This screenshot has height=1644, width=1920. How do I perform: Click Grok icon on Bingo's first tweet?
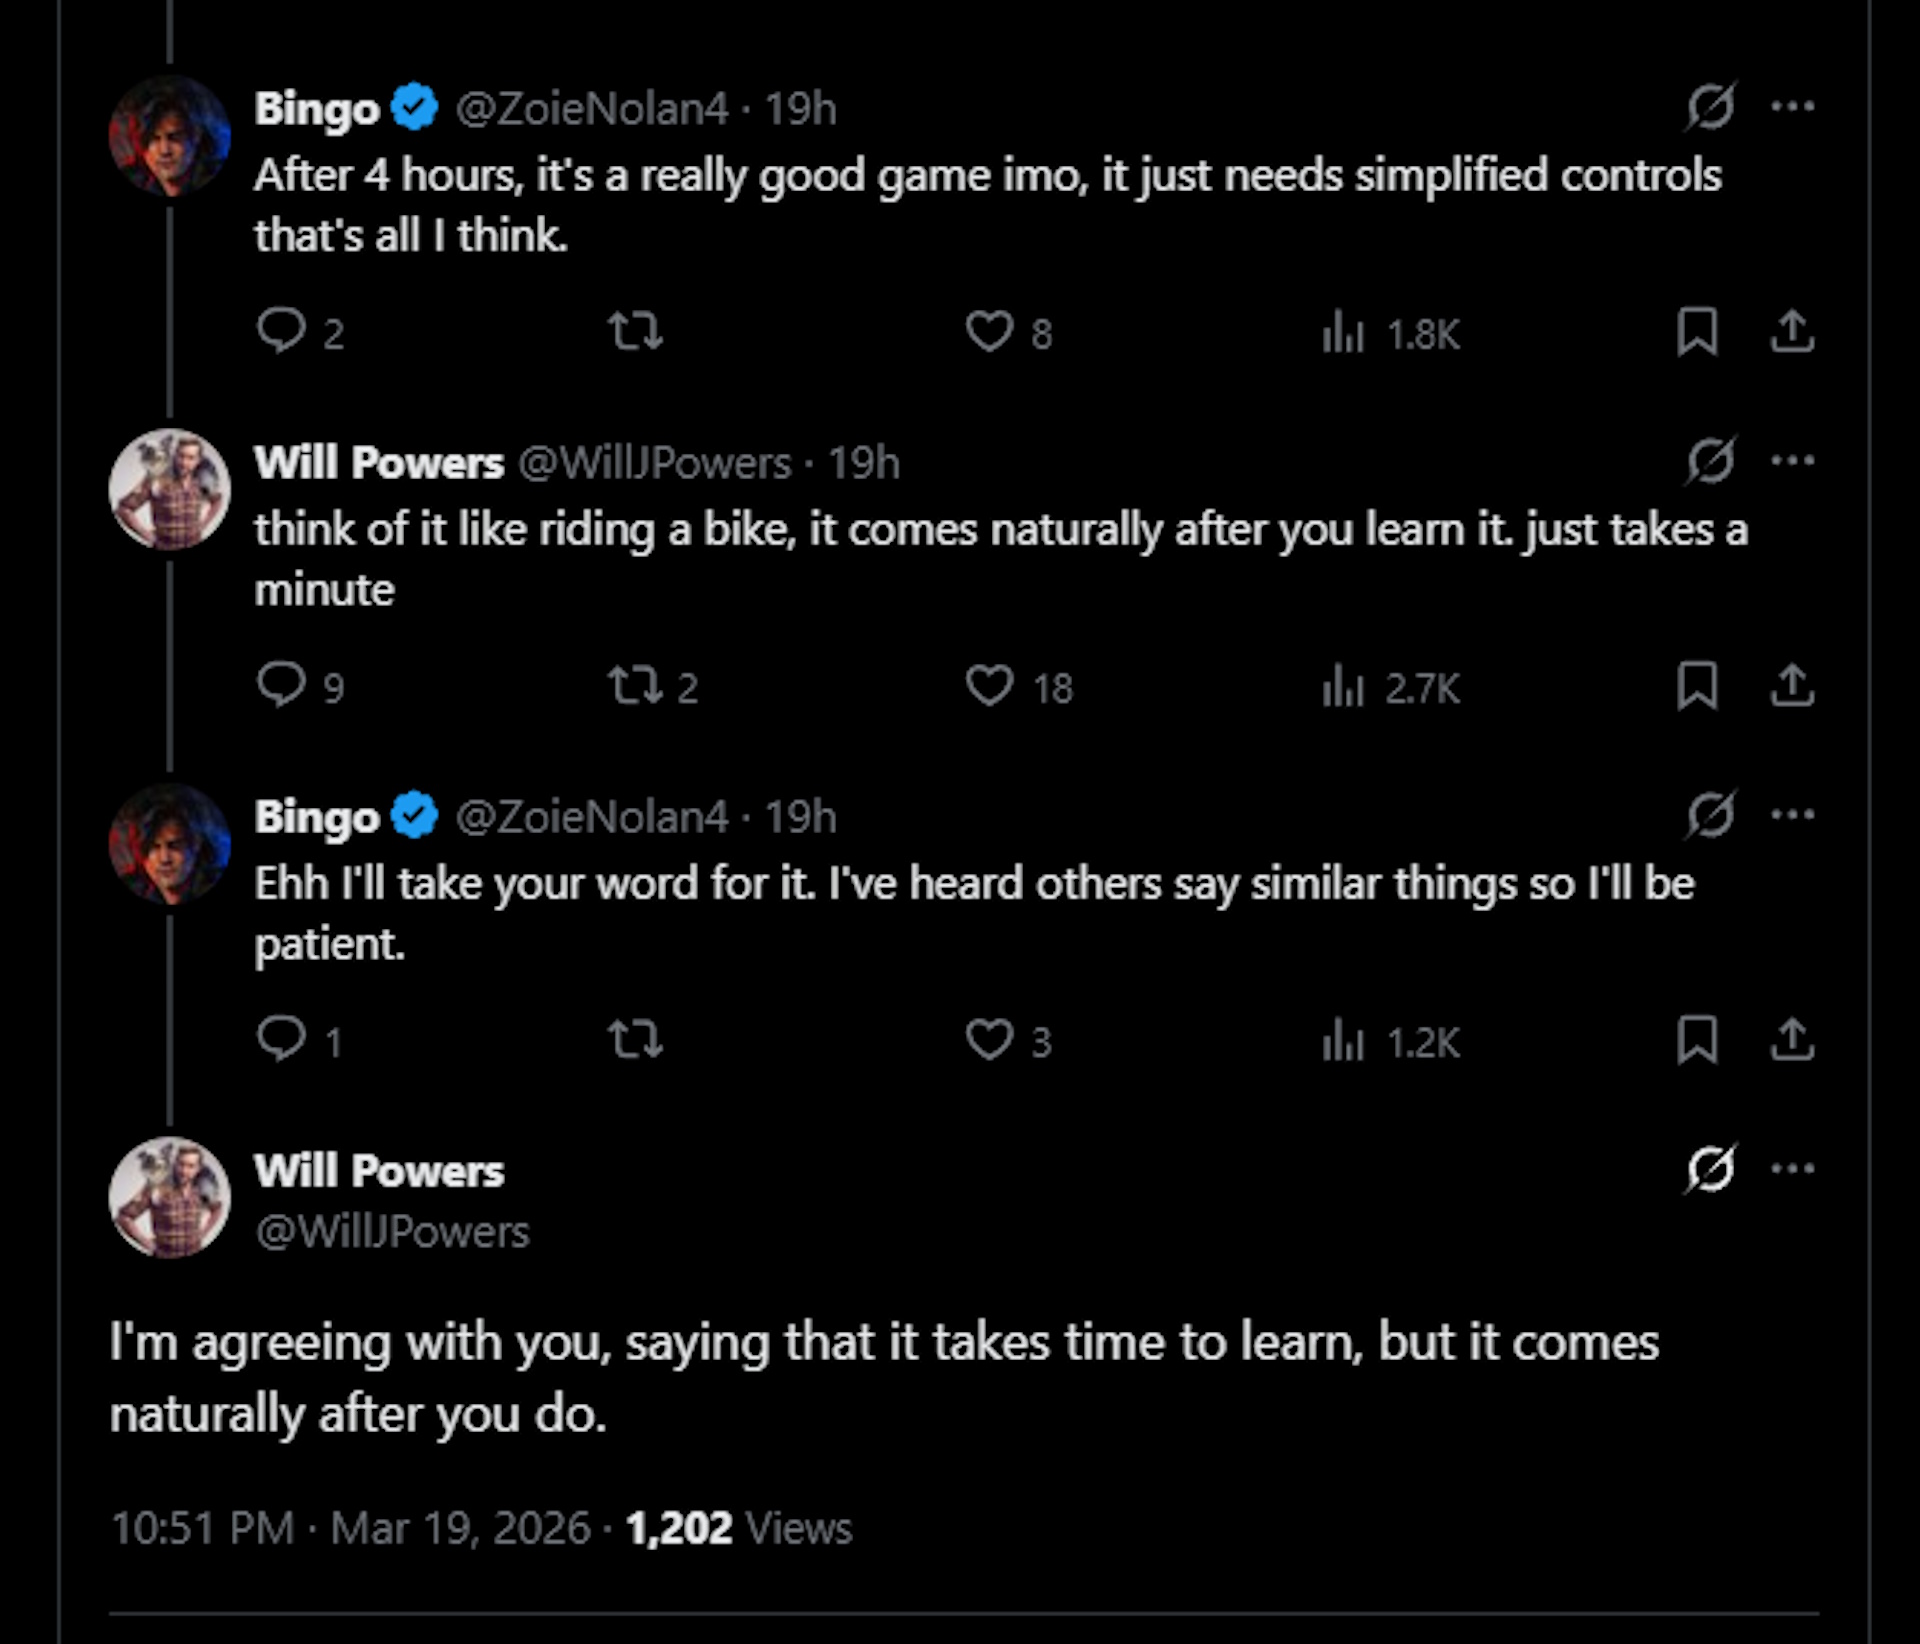(1710, 106)
